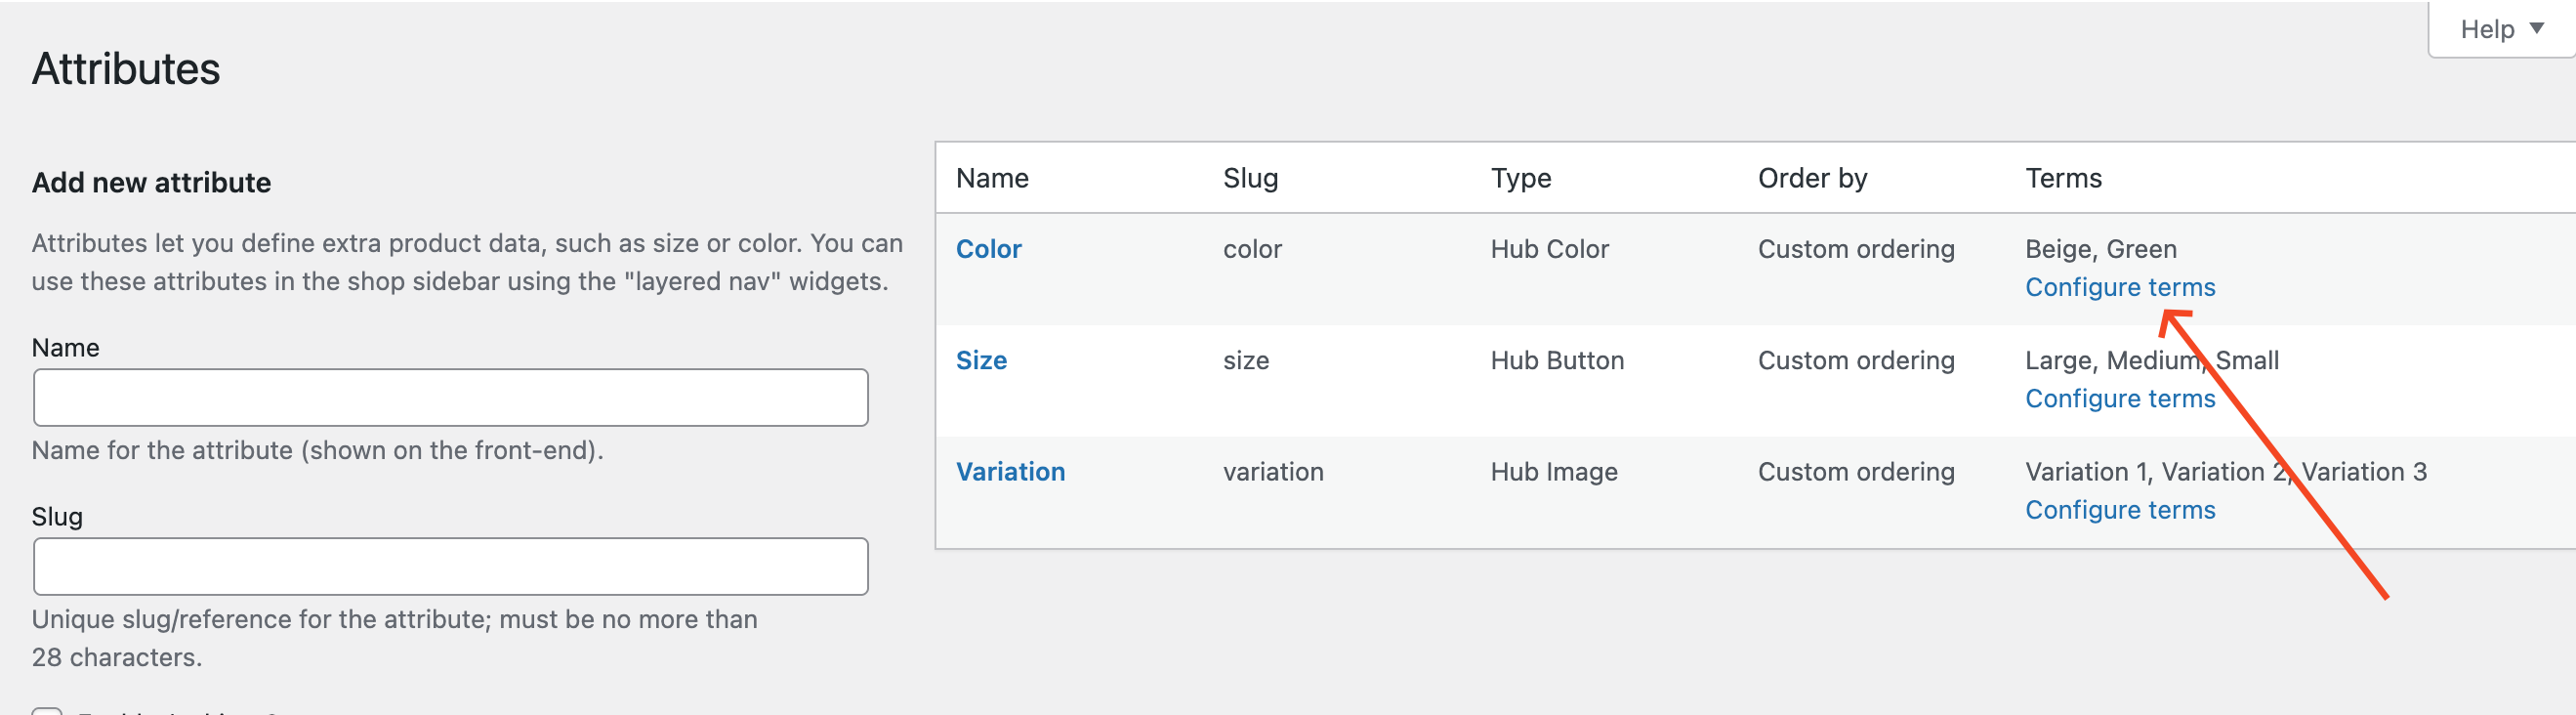Configure terms for Color attribute
Viewport: 2576px width, 715px height.
click(2119, 287)
